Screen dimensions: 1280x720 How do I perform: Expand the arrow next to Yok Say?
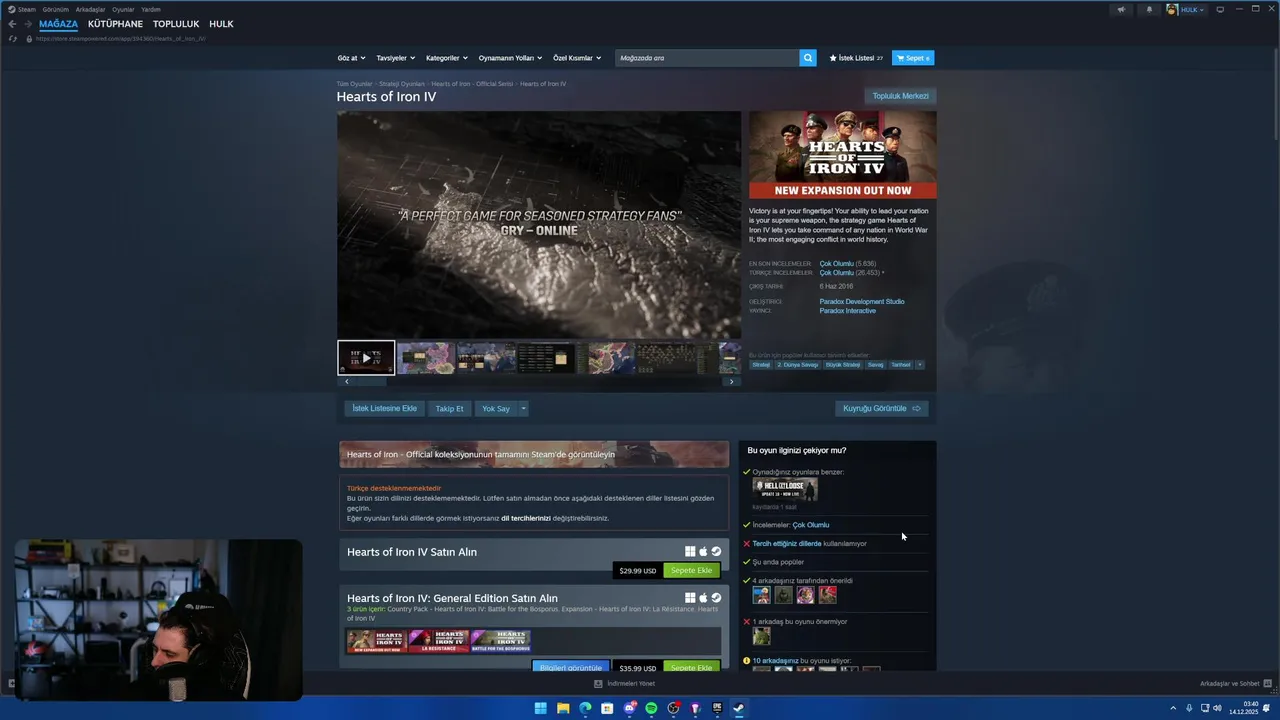point(522,408)
